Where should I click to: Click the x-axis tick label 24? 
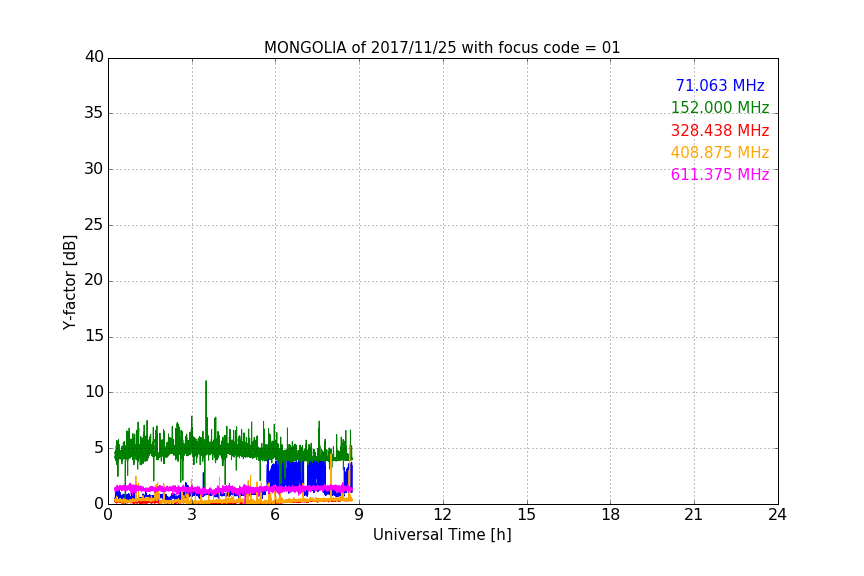tap(777, 515)
